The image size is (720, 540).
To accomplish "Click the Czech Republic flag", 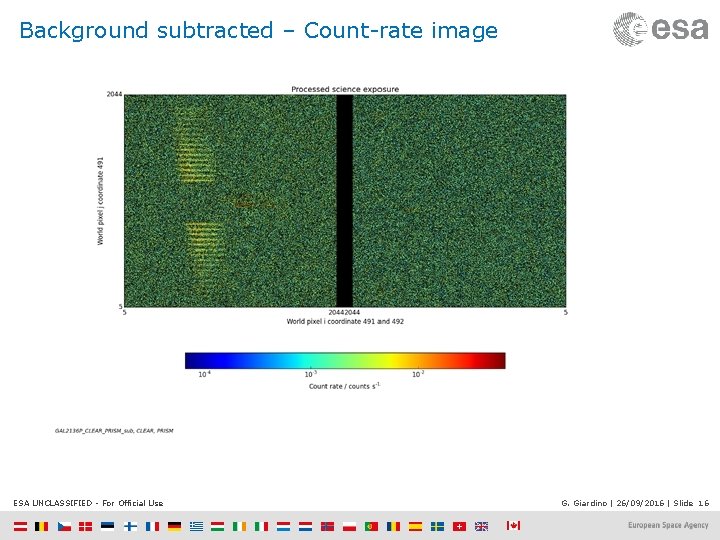I will pos(64,526).
